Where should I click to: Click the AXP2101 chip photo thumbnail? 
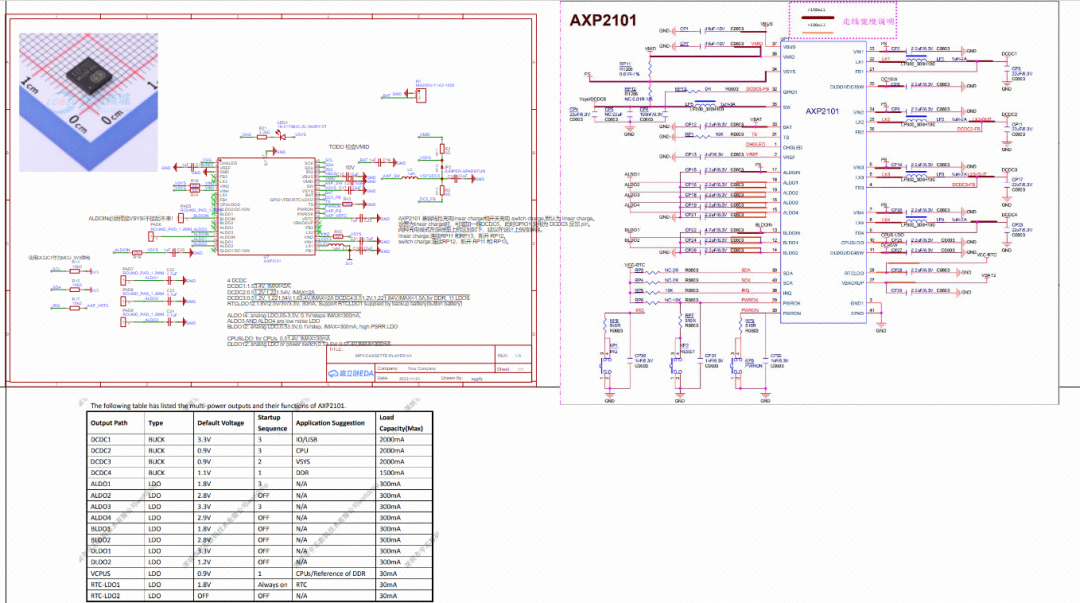[87, 86]
